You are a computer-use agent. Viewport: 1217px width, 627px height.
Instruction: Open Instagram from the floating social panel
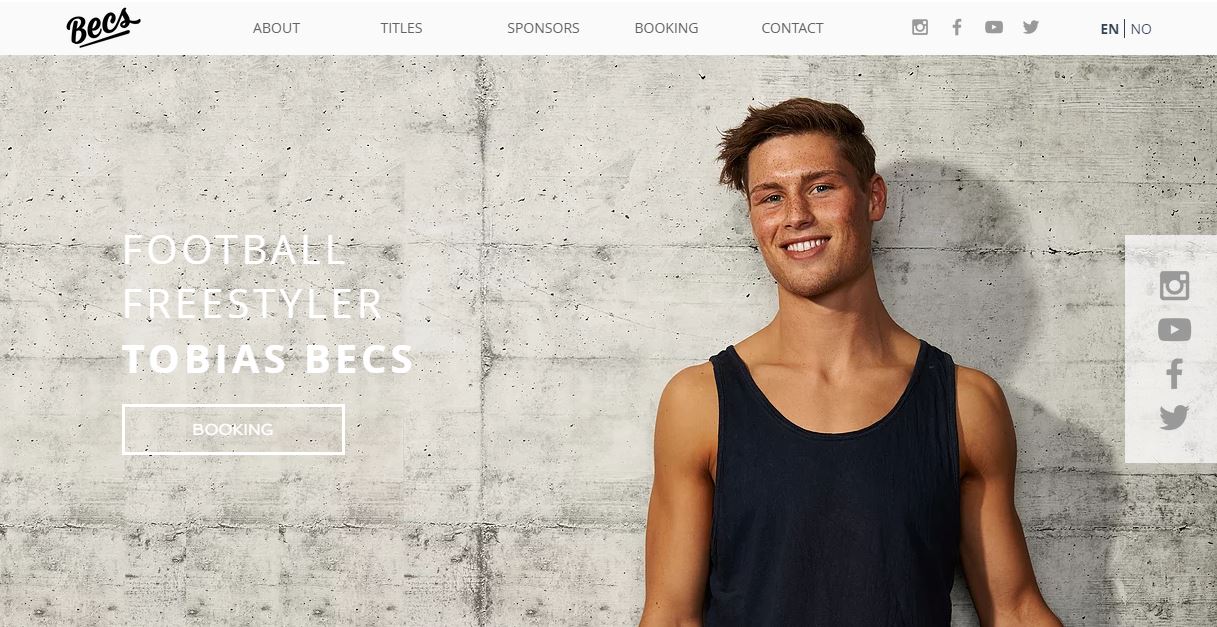[1174, 286]
